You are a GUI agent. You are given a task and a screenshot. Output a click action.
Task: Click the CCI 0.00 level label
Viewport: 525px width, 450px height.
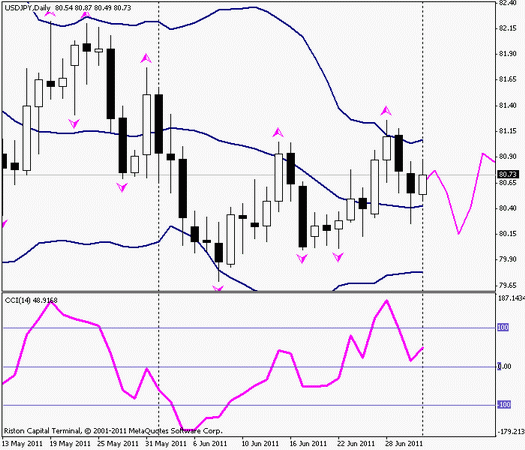pyautogui.click(x=504, y=366)
